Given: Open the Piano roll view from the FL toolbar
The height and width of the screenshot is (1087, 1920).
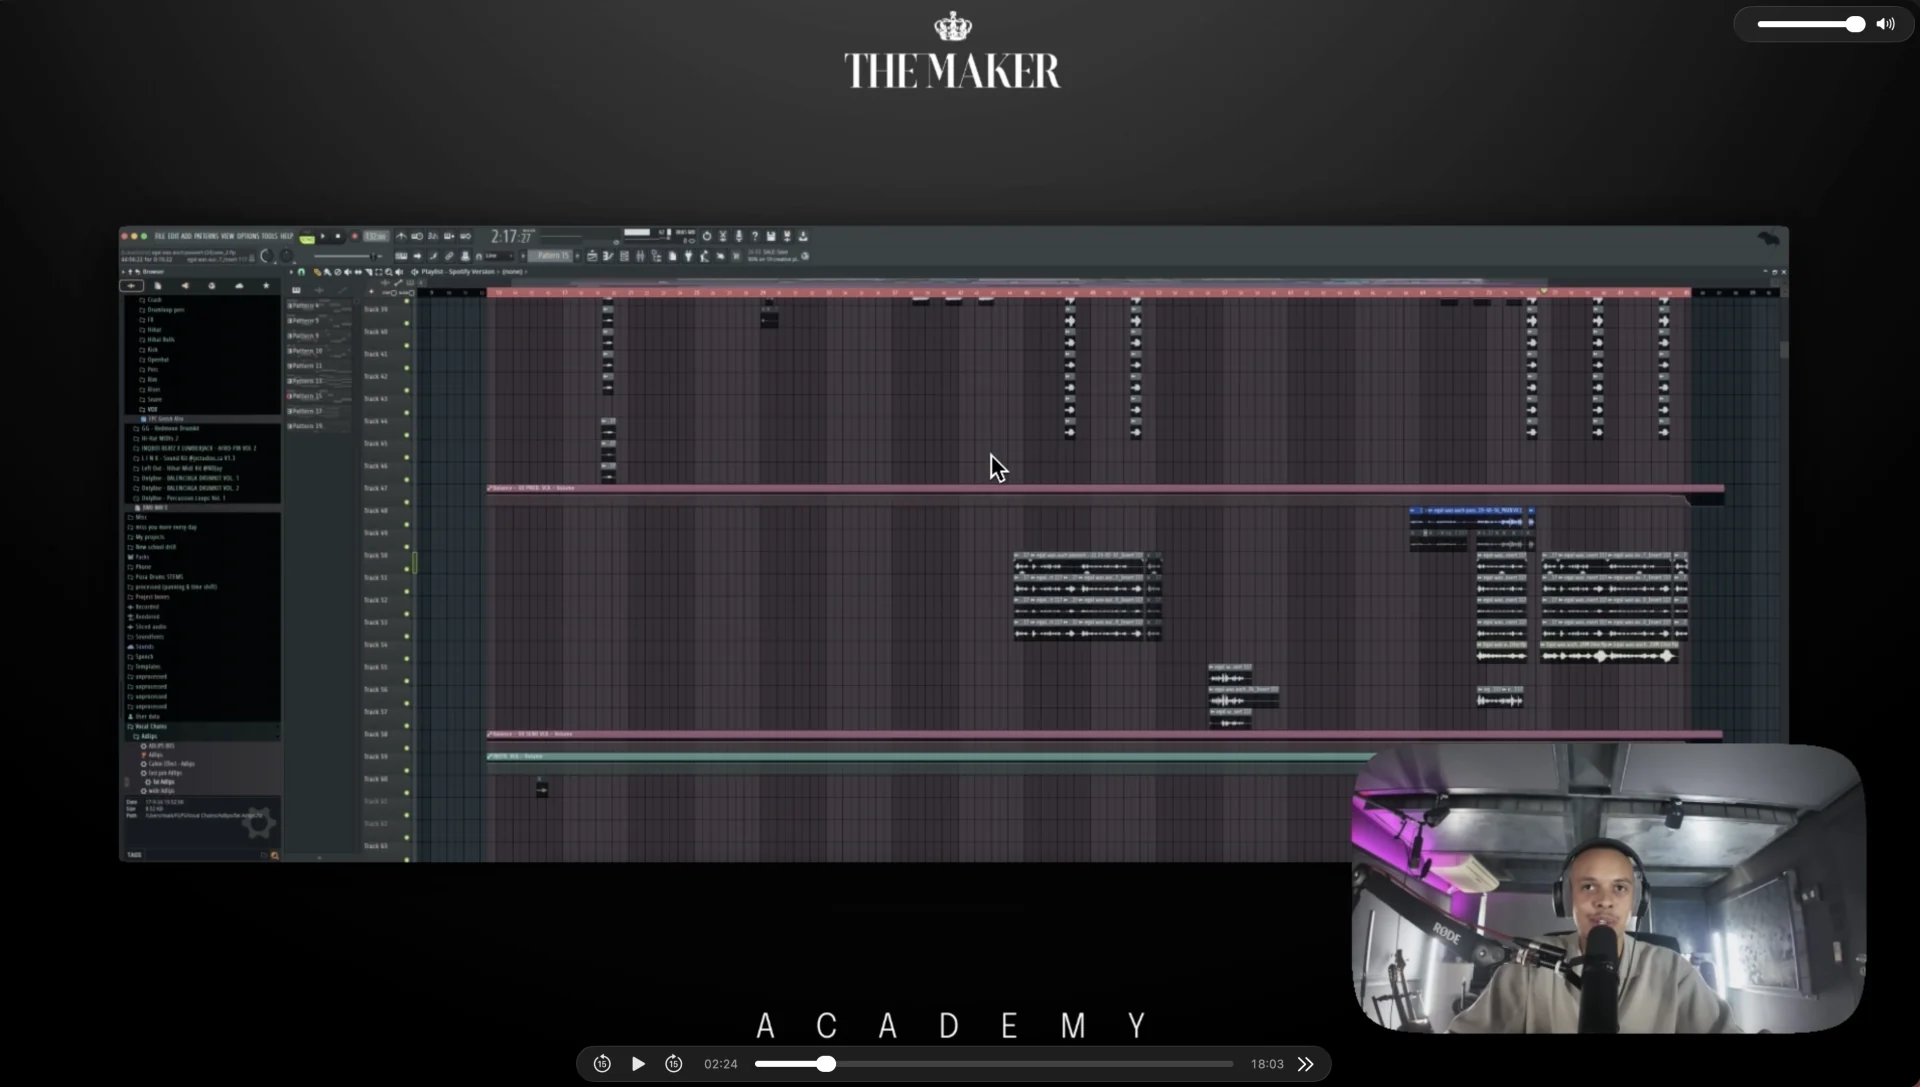Looking at the screenshot, I should pyautogui.click(x=608, y=256).
